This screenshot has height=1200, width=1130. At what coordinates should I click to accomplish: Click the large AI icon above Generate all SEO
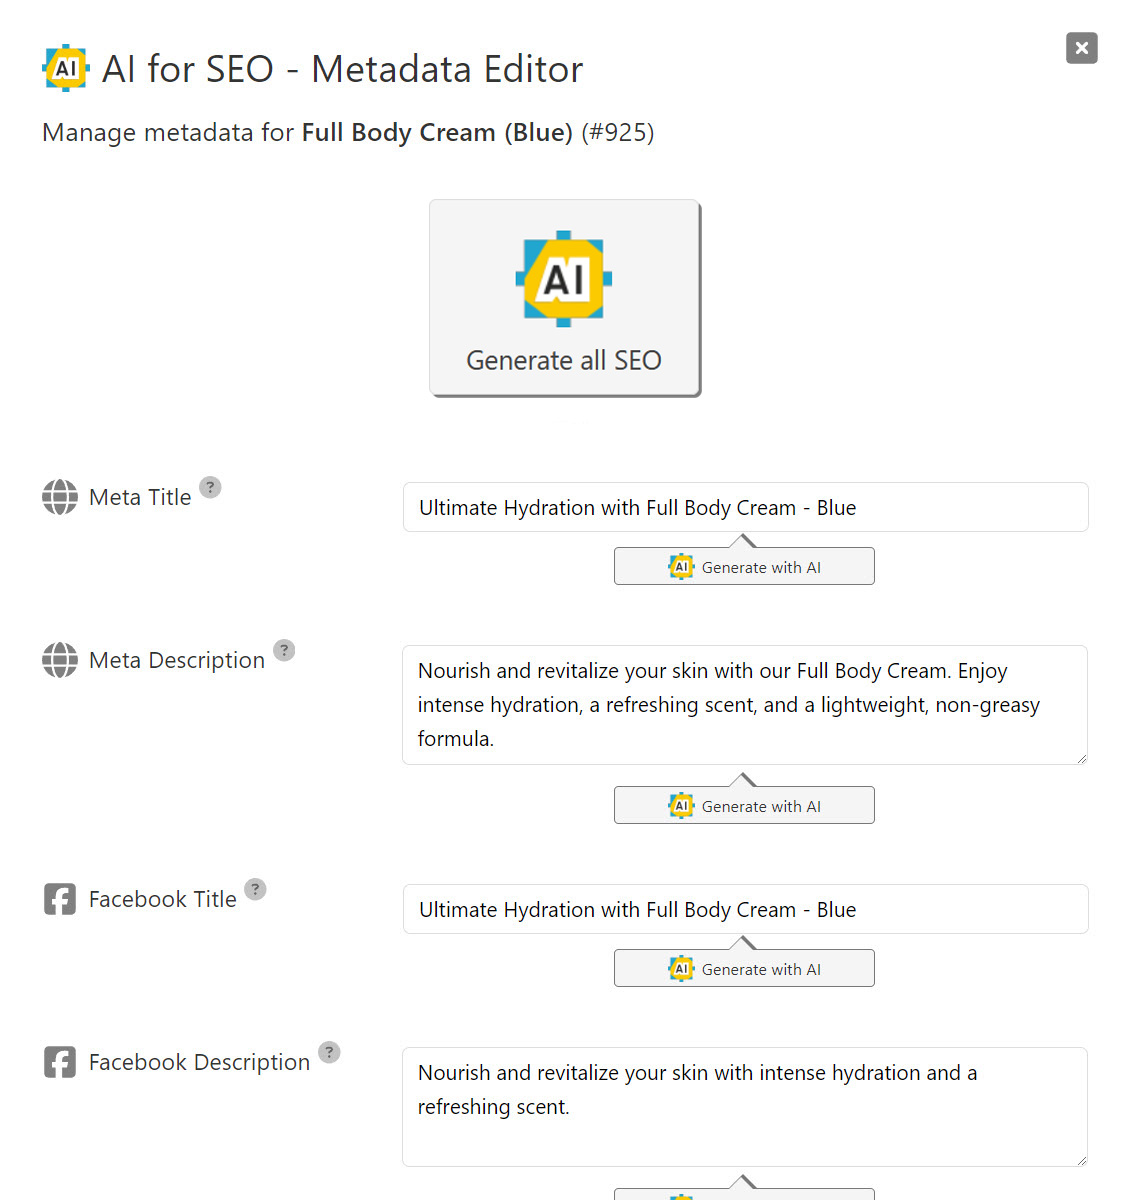563,278
